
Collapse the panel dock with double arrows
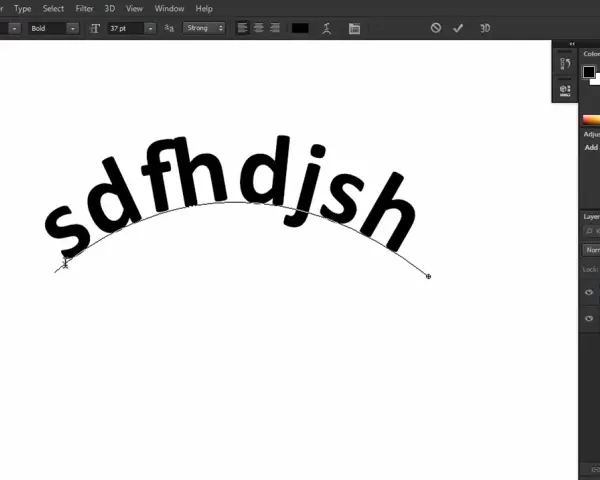tap(572, 44)
